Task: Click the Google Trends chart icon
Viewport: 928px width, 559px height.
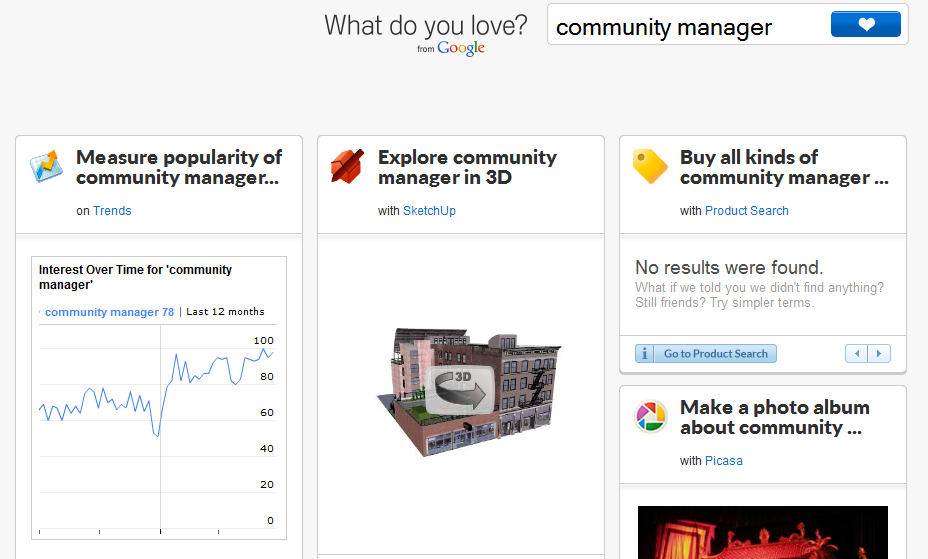Action: click(47, 166)
